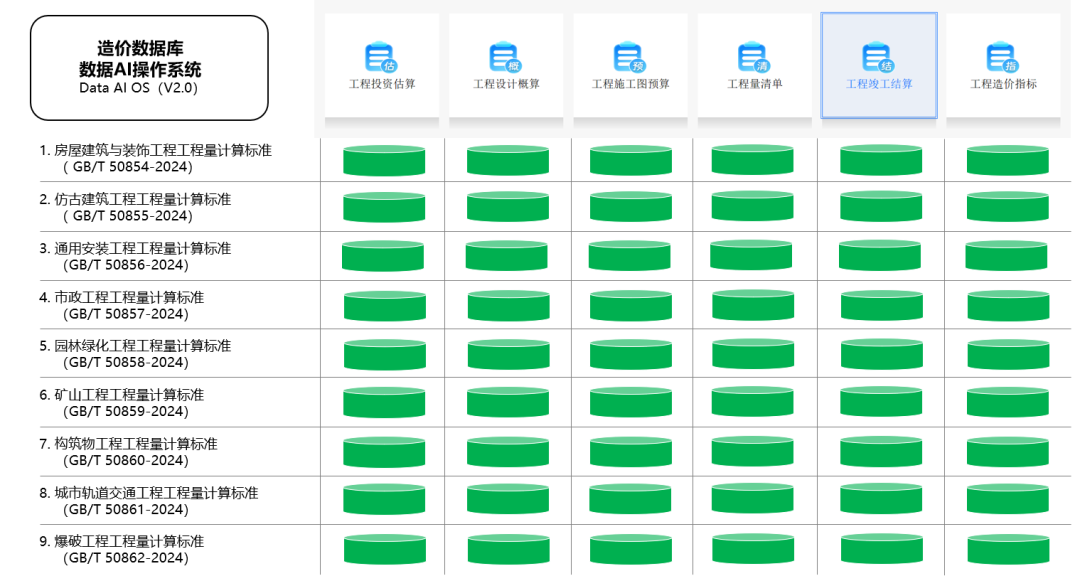
Task: Click 矿山工程 database under 工程造价指标
Action: point(1007,402)
